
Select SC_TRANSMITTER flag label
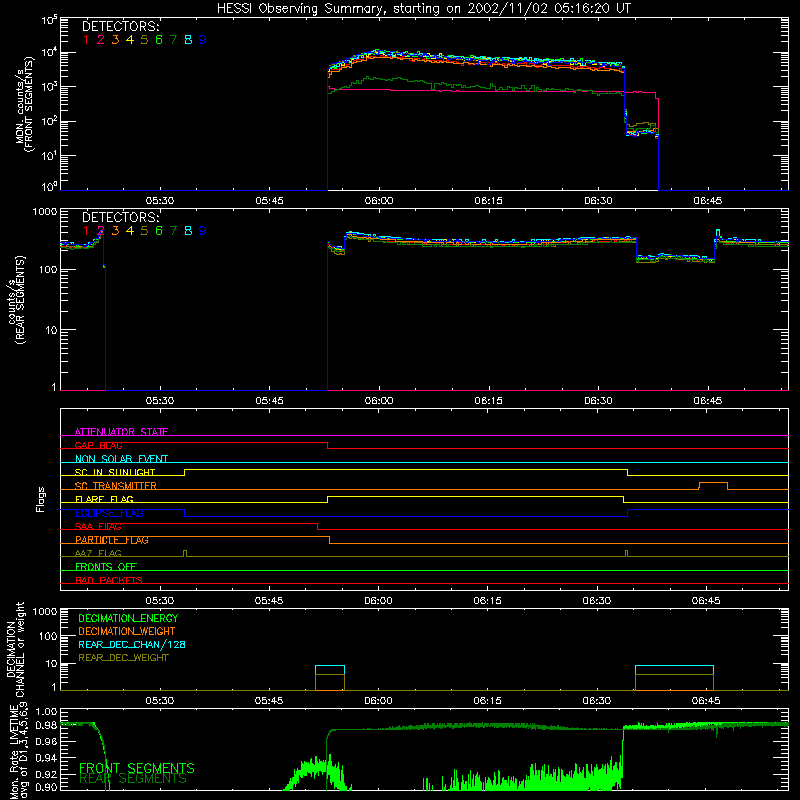pyautogui.click(x=115, y=485)
